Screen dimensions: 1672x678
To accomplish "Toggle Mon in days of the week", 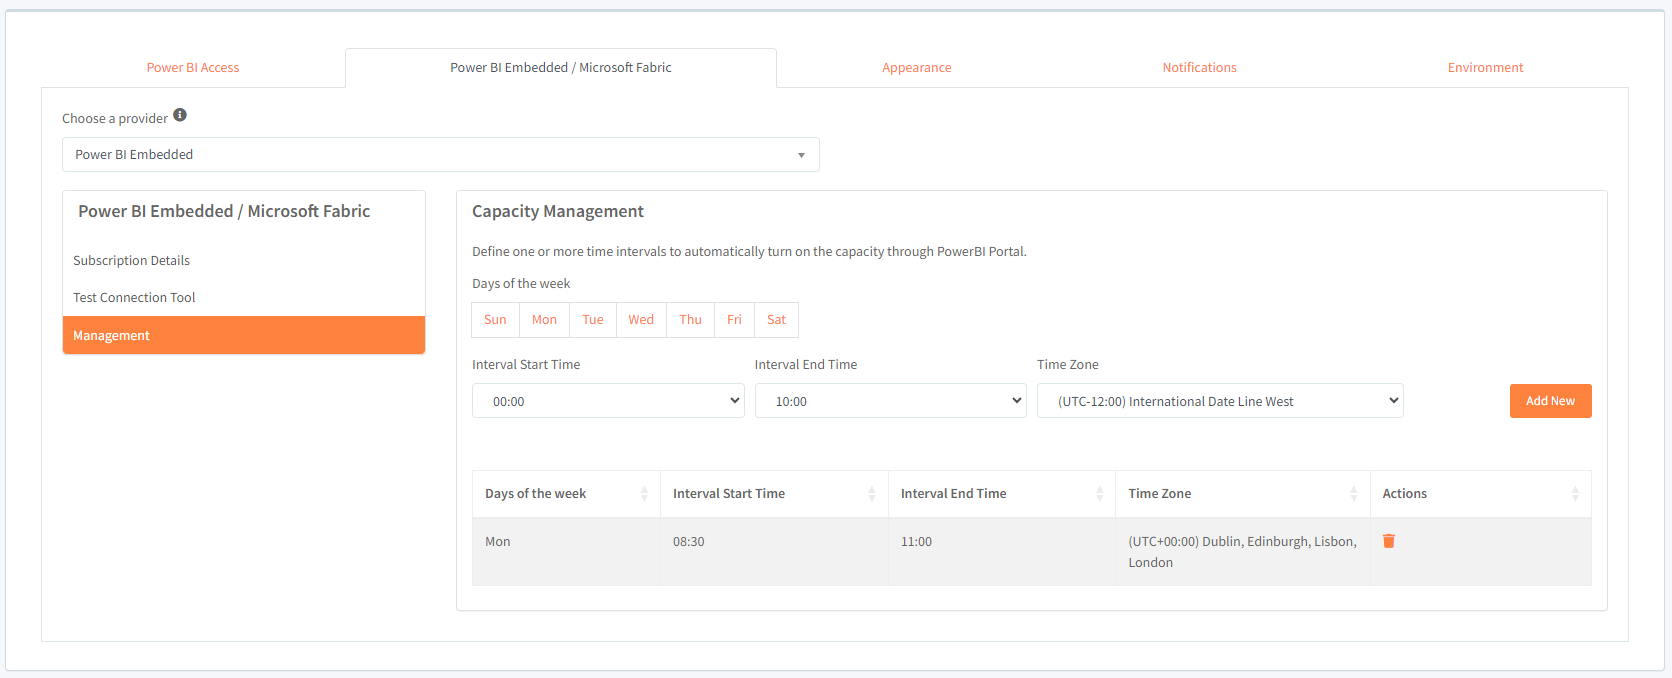I will coord(544,320).
